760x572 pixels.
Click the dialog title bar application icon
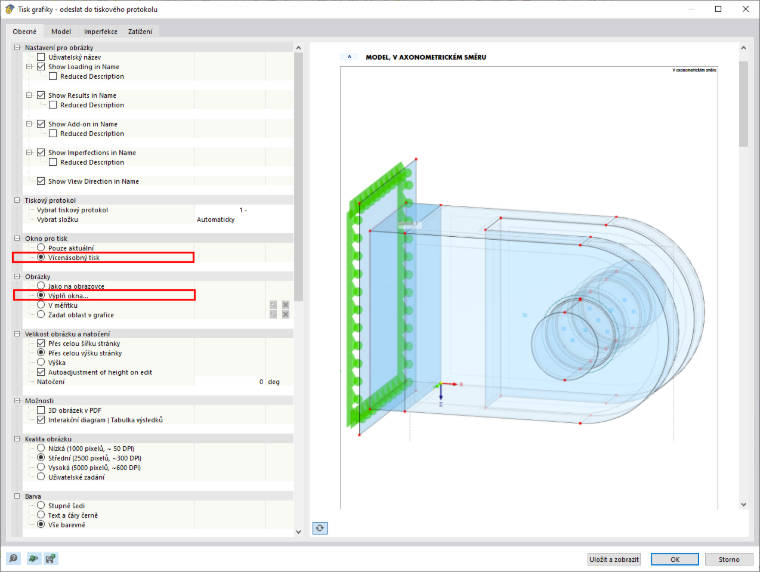click(x=9, y=9)
